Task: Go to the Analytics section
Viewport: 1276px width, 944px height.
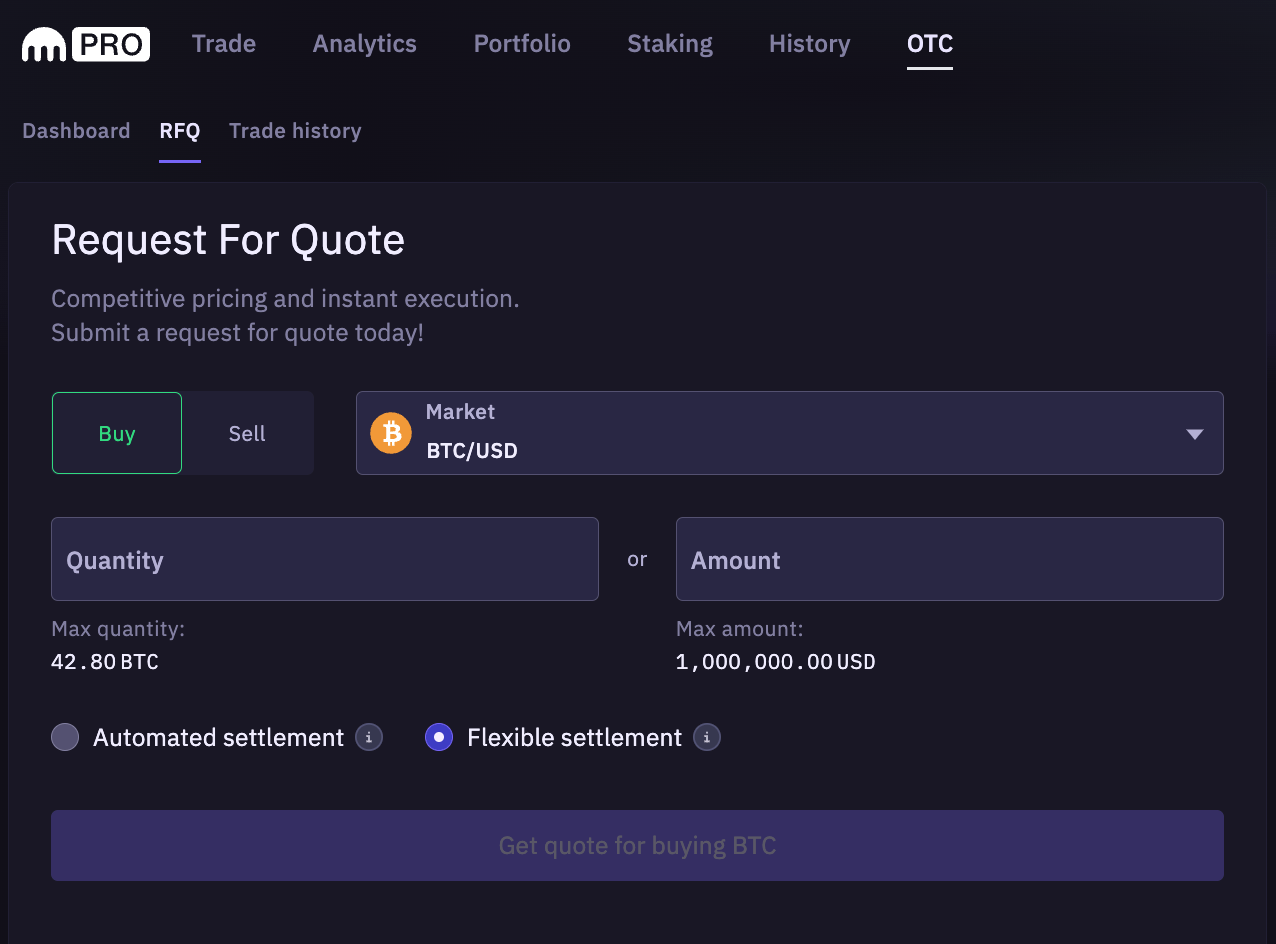Action: tap(364, 44)
